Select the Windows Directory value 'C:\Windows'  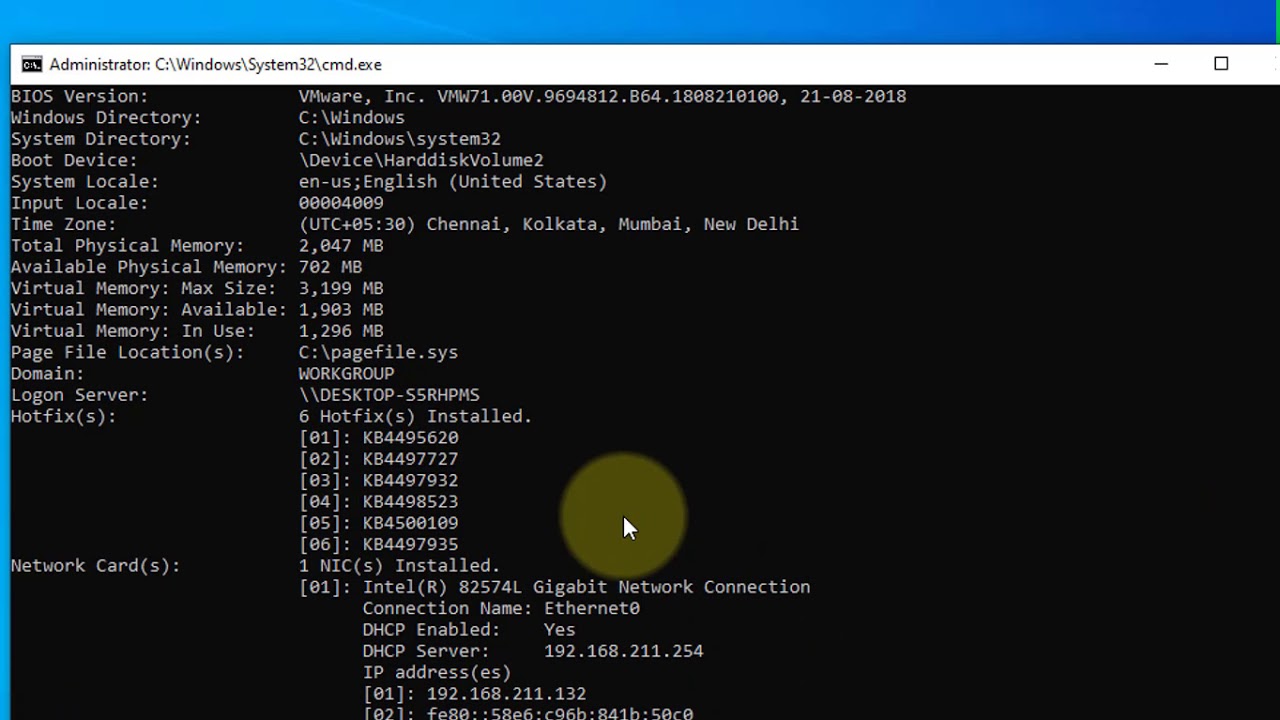coord(351,118)
